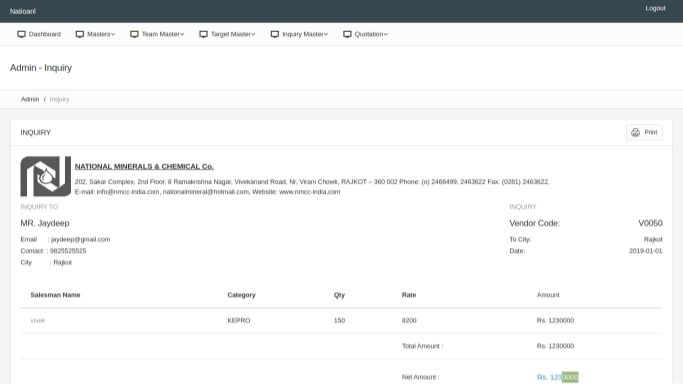Click the Team Master monitor icon
This screenshot has width=683, height=384.
[x=134, y=34]
